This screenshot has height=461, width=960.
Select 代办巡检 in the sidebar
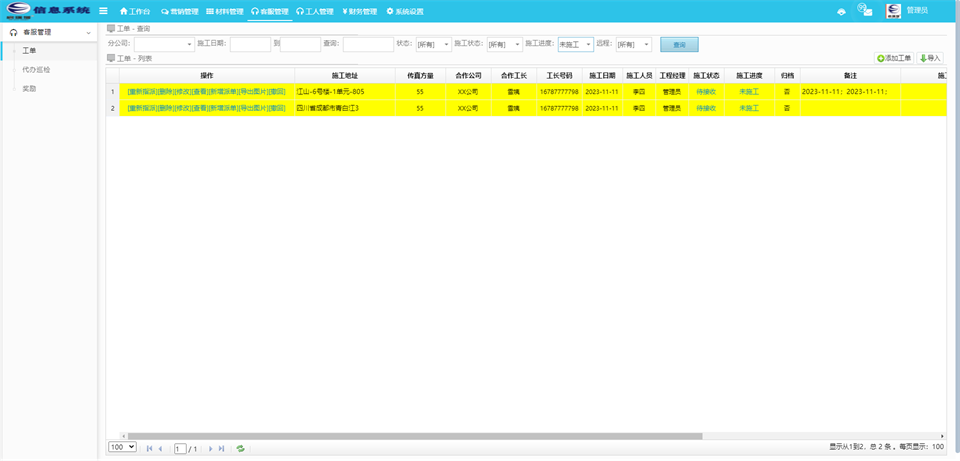36,70
